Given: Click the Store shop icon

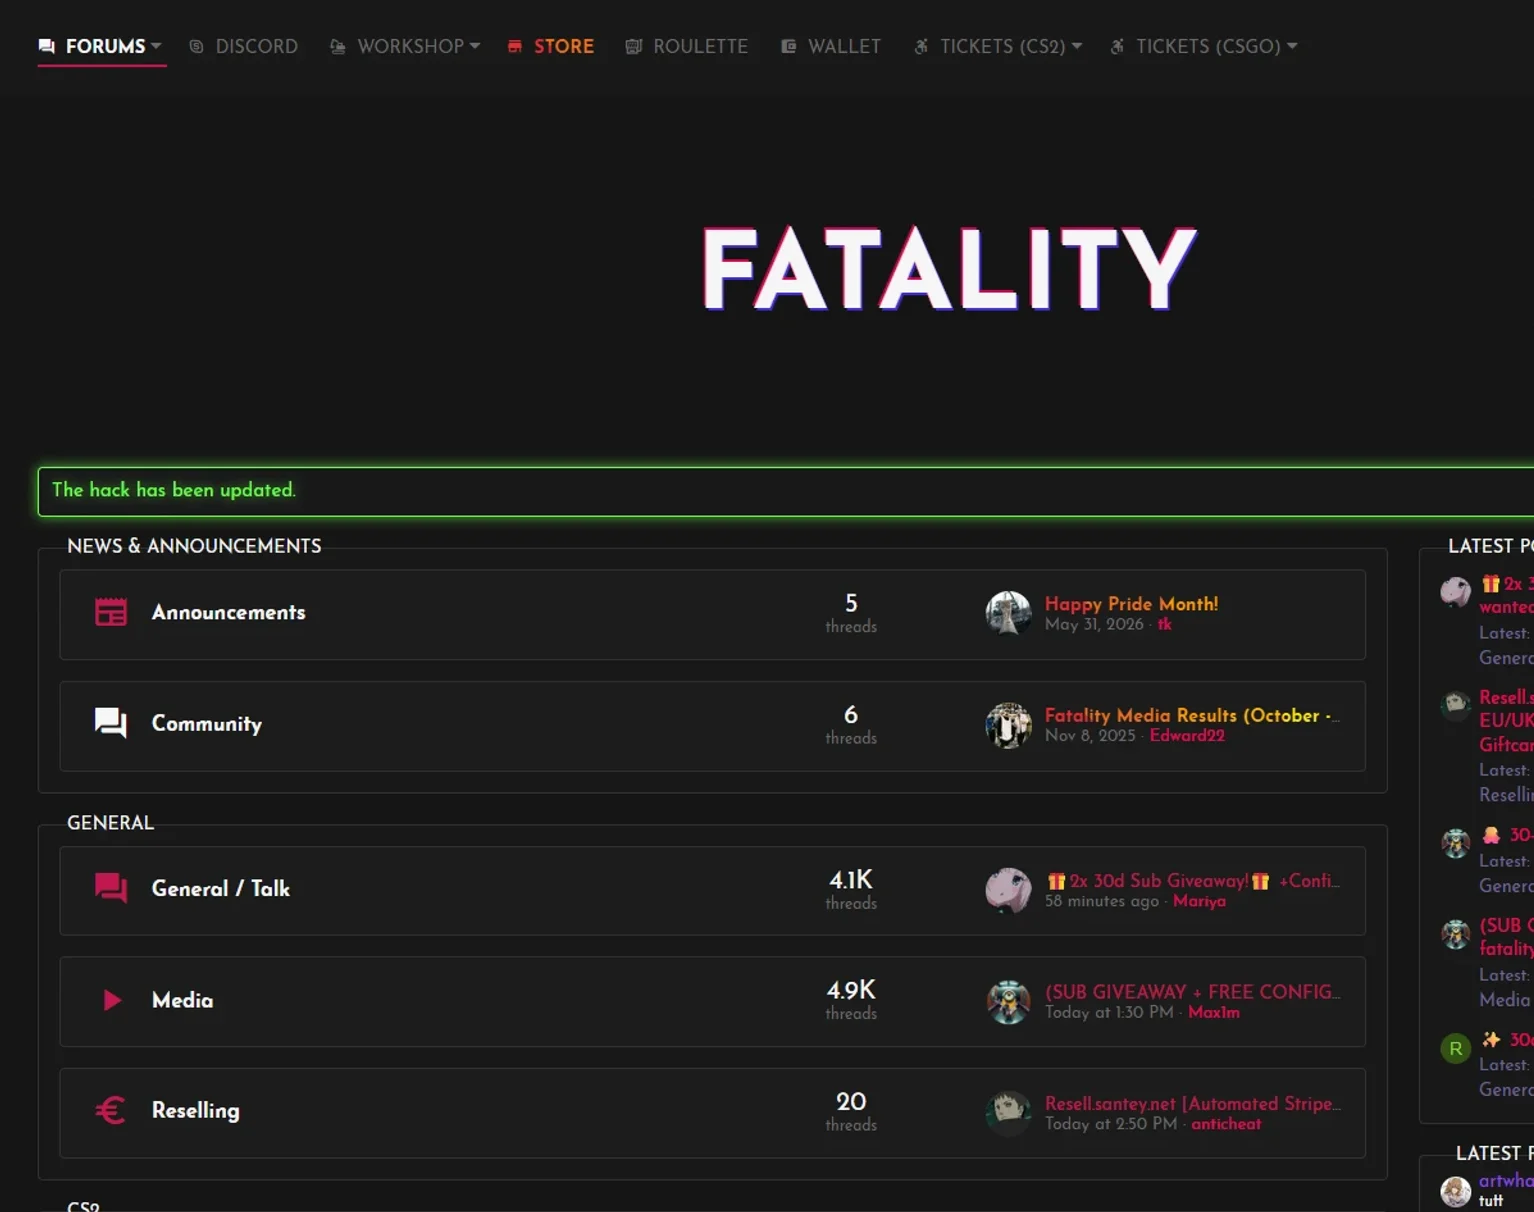Looking at the screenshot, I should (x=515, y=46).
